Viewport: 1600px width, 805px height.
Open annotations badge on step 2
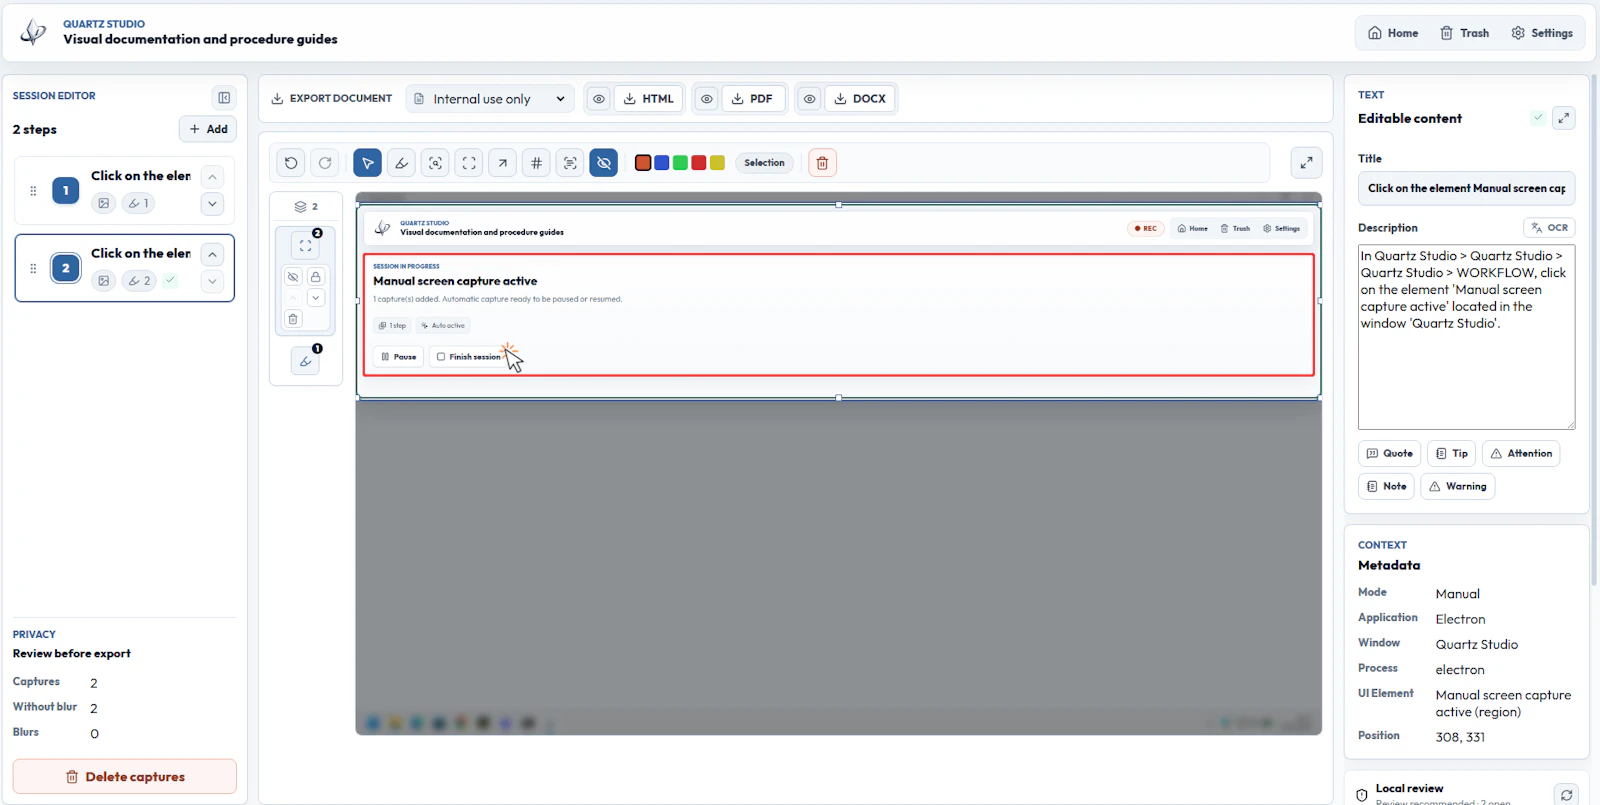pyautogui.click(x=140, y=281)
